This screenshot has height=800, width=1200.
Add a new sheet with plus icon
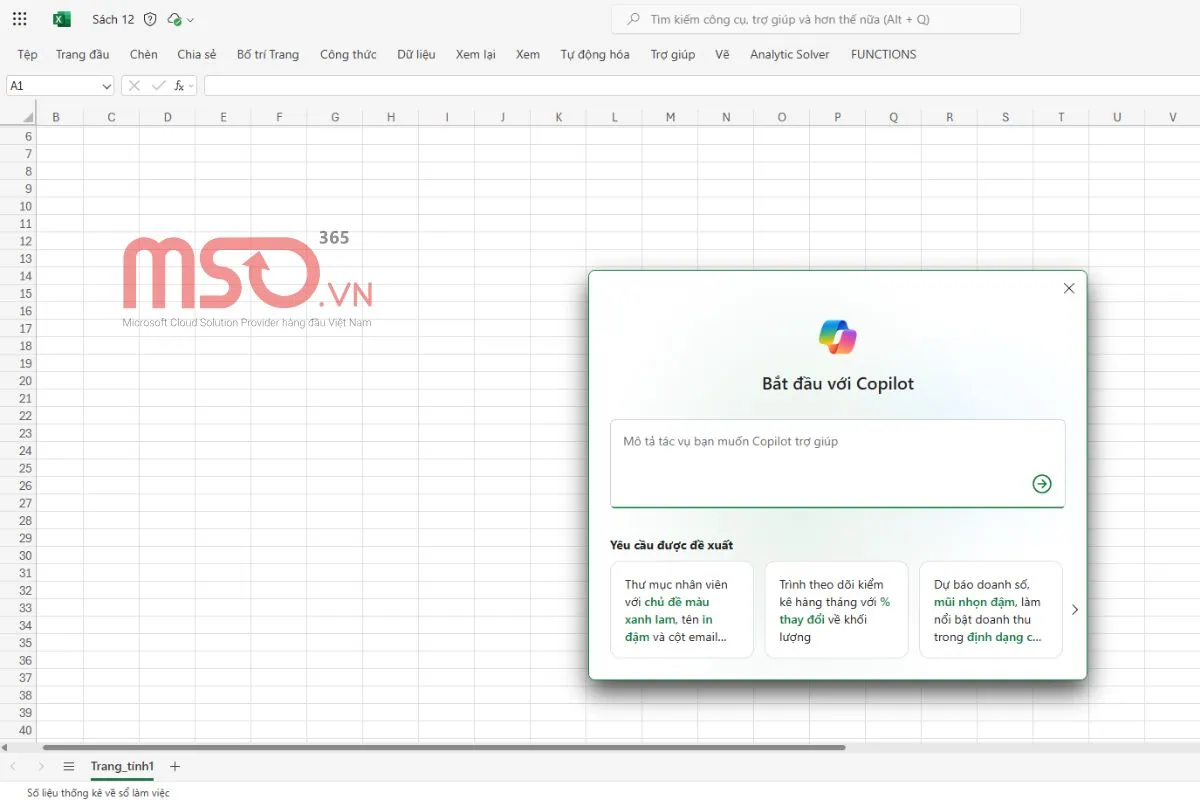click(175, 766)
